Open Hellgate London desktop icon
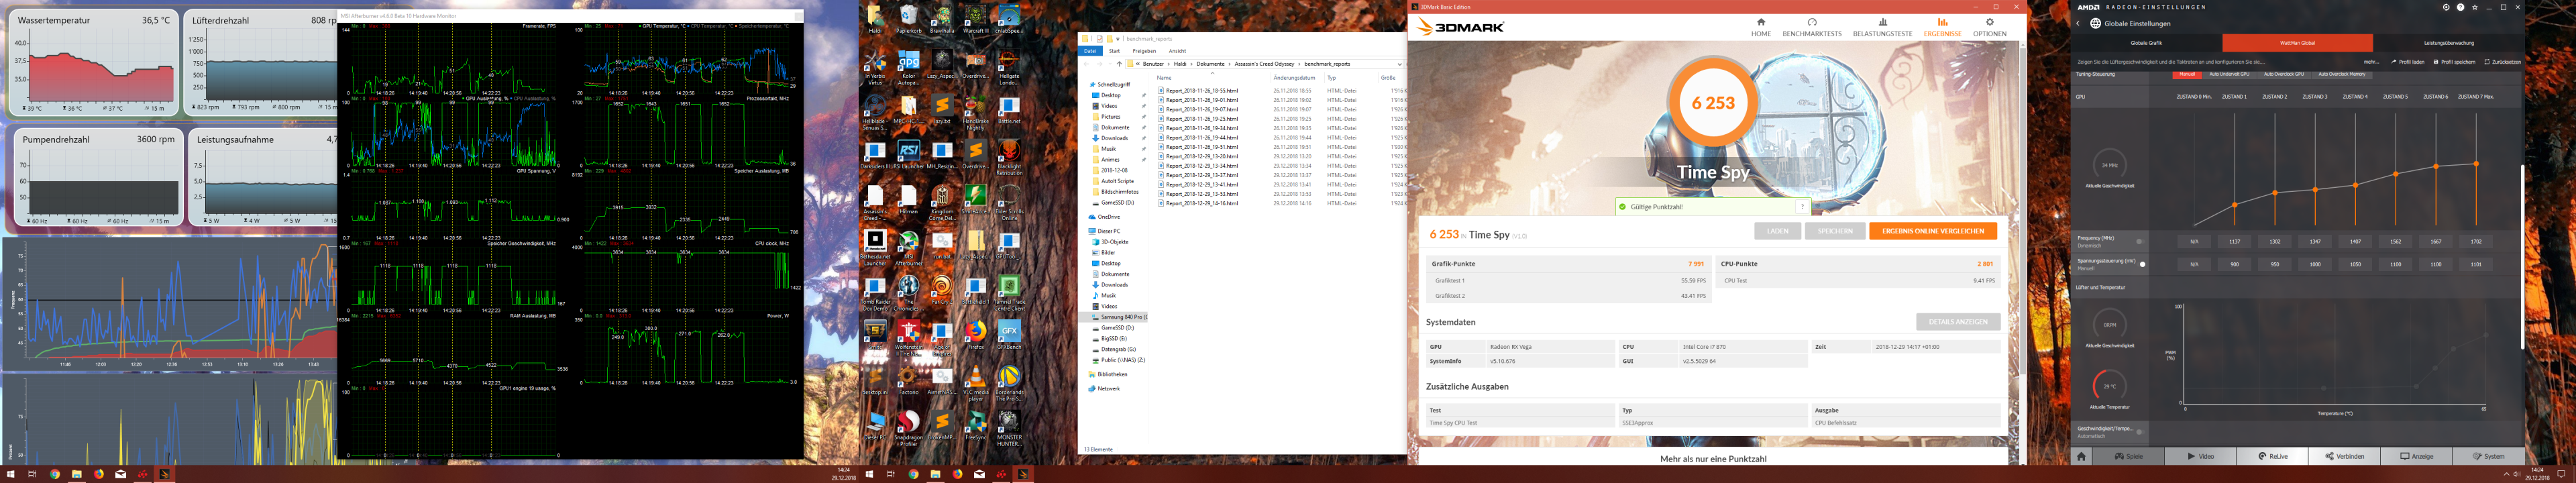 pyautogui.click(x=1009, y=67)
